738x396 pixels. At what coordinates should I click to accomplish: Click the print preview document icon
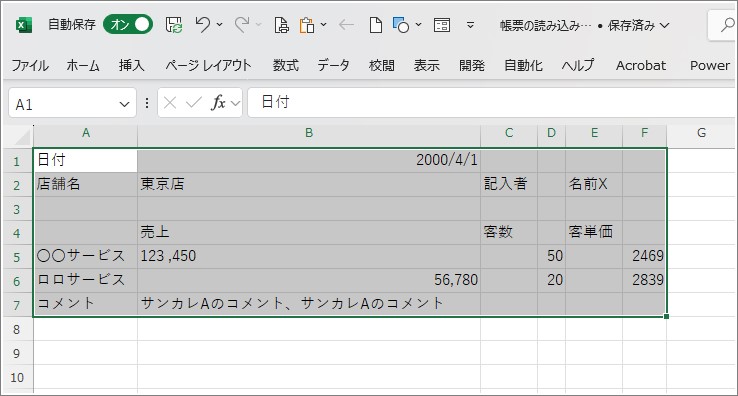pyautogui.click(x=281, y=25)
